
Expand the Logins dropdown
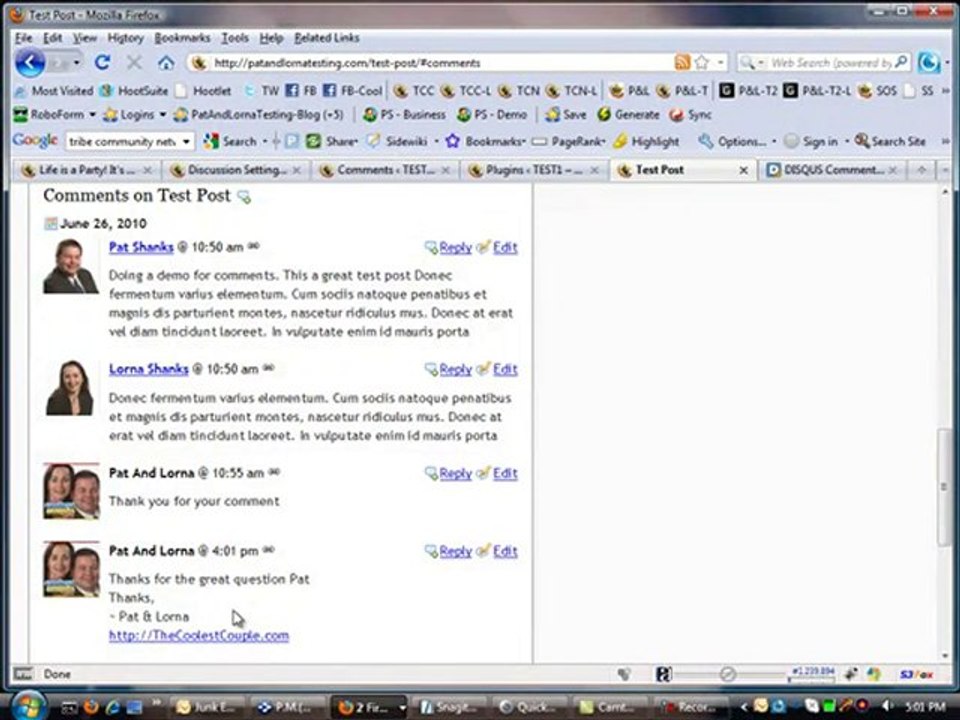tap(163, 114)
